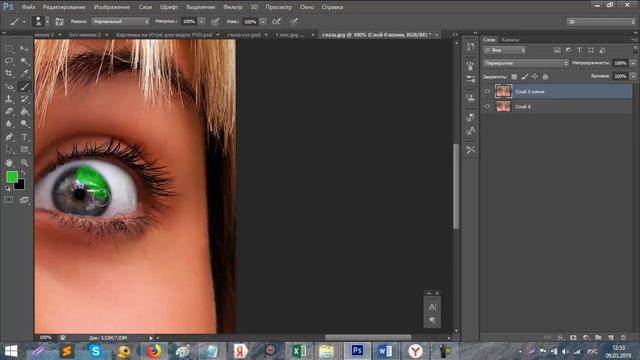The width and height of the screenshot is (640, 360).
Task: Select the Paint Bucket tool
Action: point(24,111)
